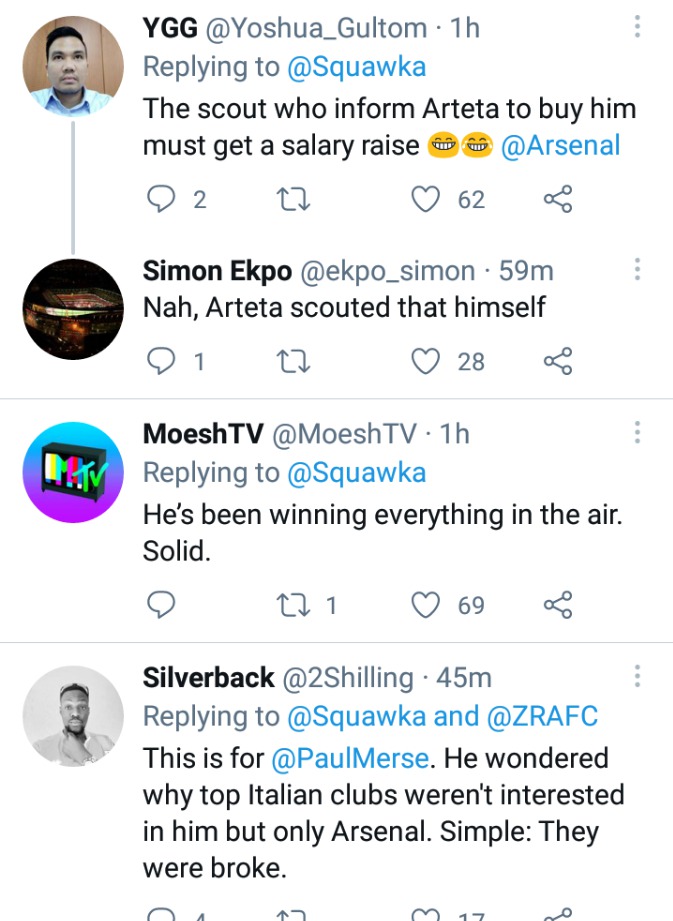Viewport: 673px width, 921px height.
Task: Like MoeshTV's tweet with 69 likes
Action: pos(425,605)
